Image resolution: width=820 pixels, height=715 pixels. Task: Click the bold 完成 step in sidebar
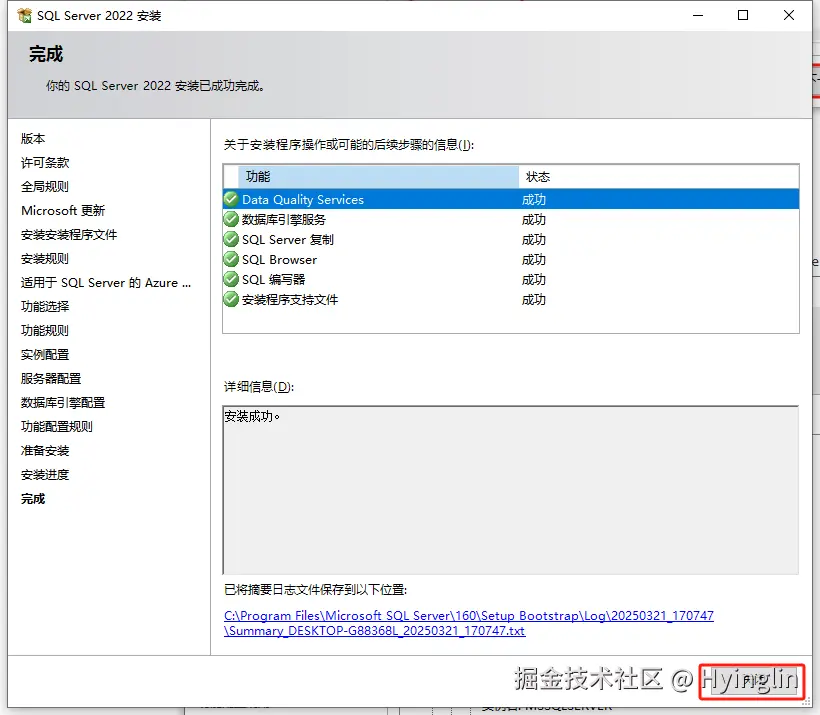point(33,499)
